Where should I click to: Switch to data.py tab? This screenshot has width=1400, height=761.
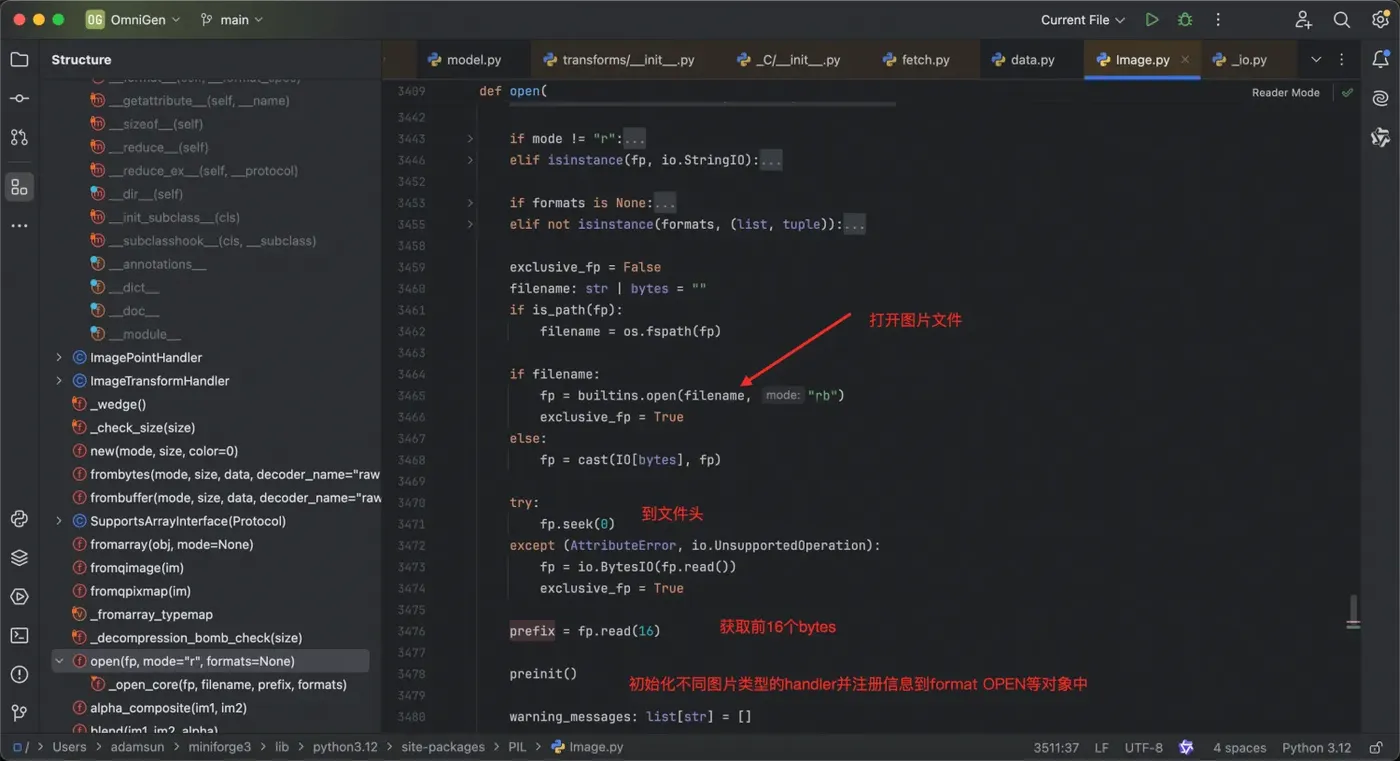pos(1023,60)
